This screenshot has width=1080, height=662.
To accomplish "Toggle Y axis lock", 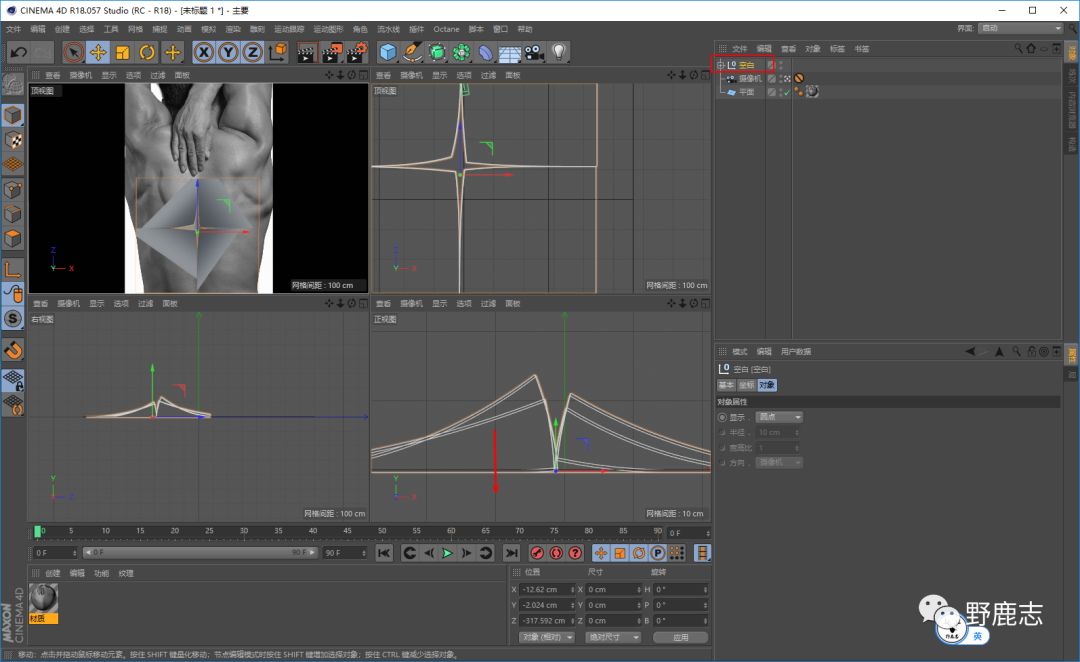I will [228, 52].
